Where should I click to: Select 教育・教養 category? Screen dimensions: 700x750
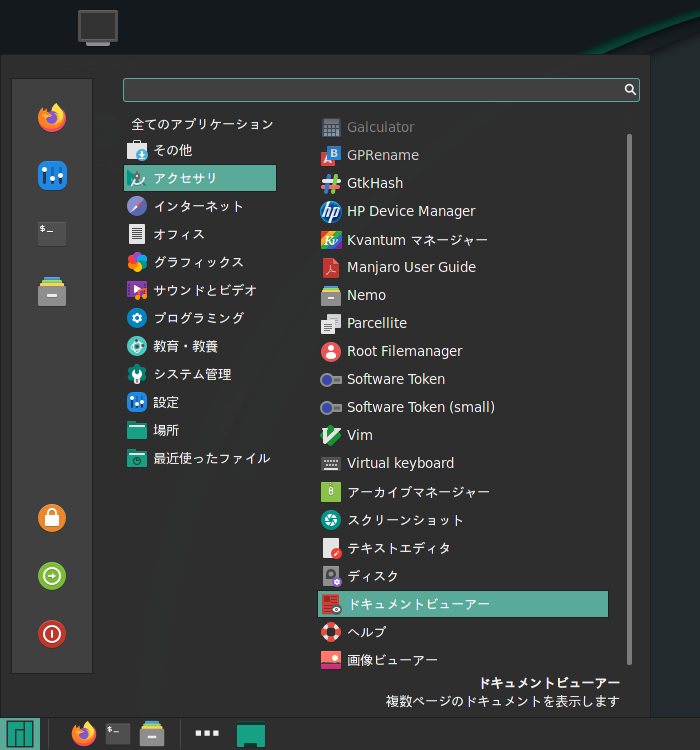pyautogui.click(x=200, y=346)
